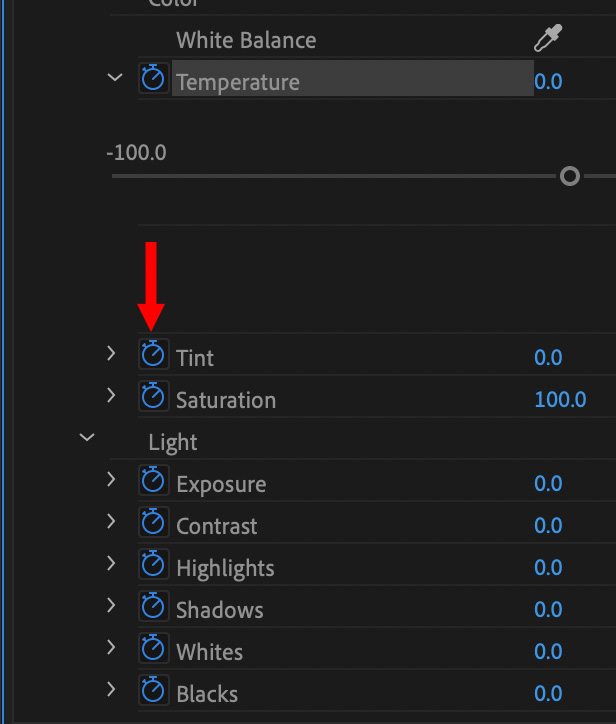616x724 pixels.
Task: Enable keyframing with the Highlights stopwatch
Action: tap(153, 565)
